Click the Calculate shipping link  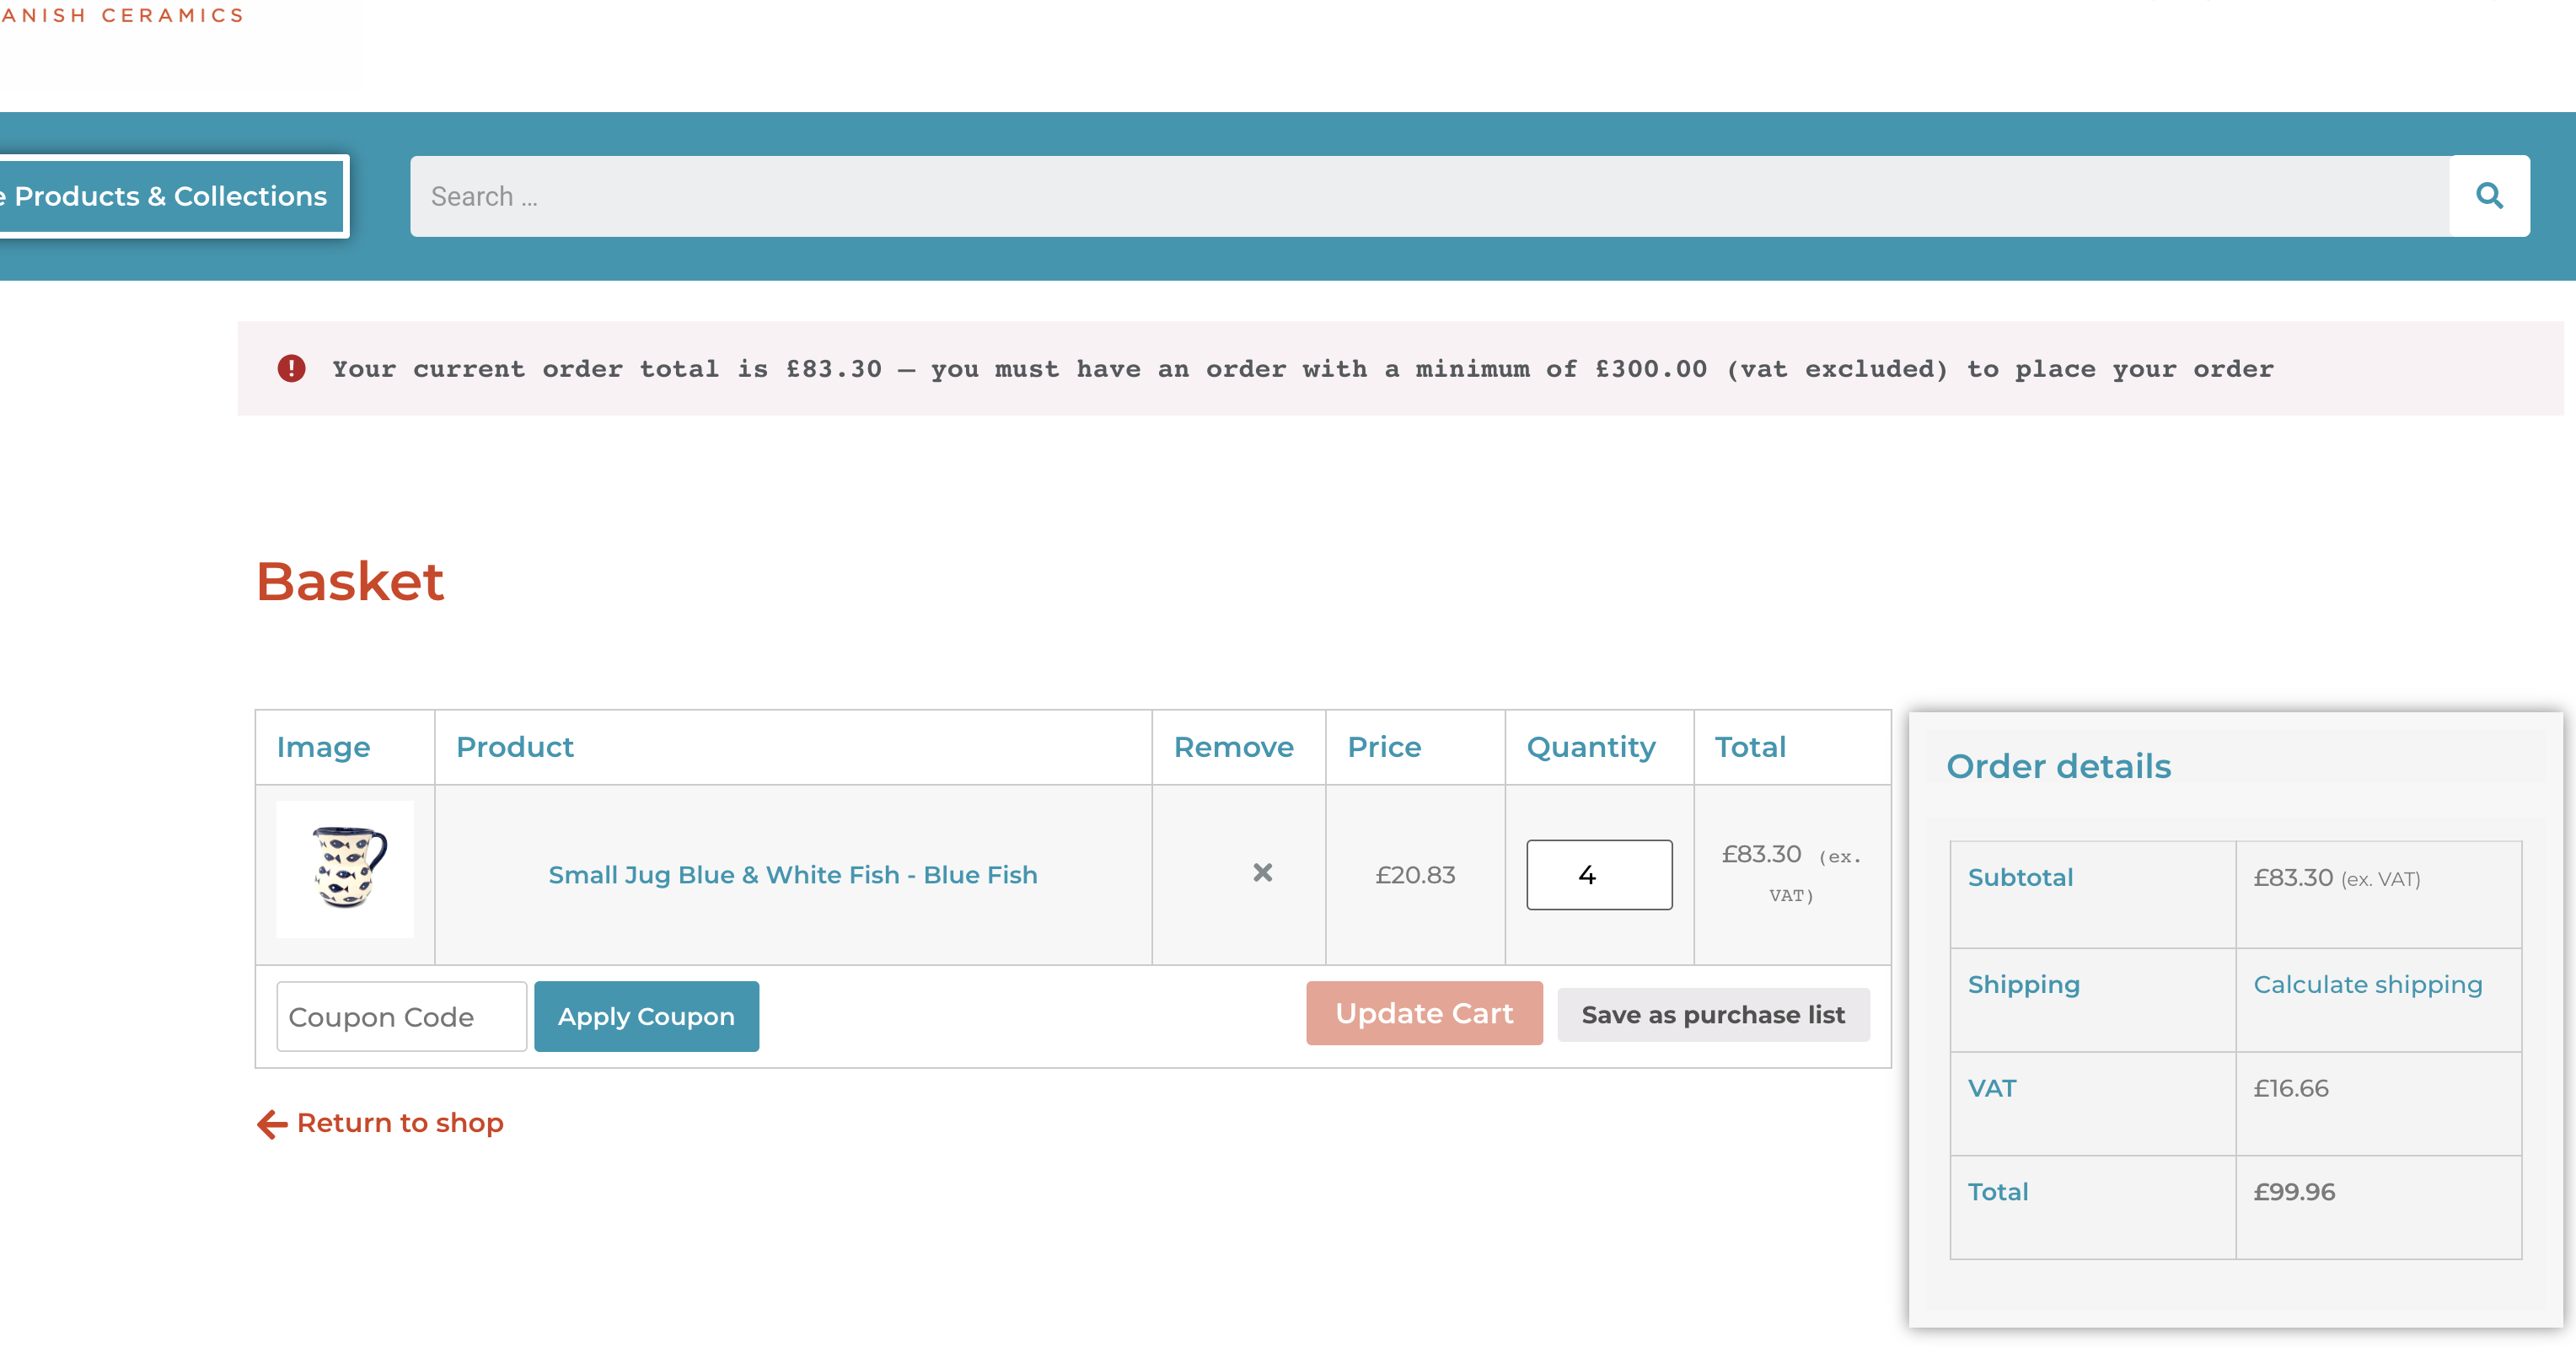click(2367, 985)
